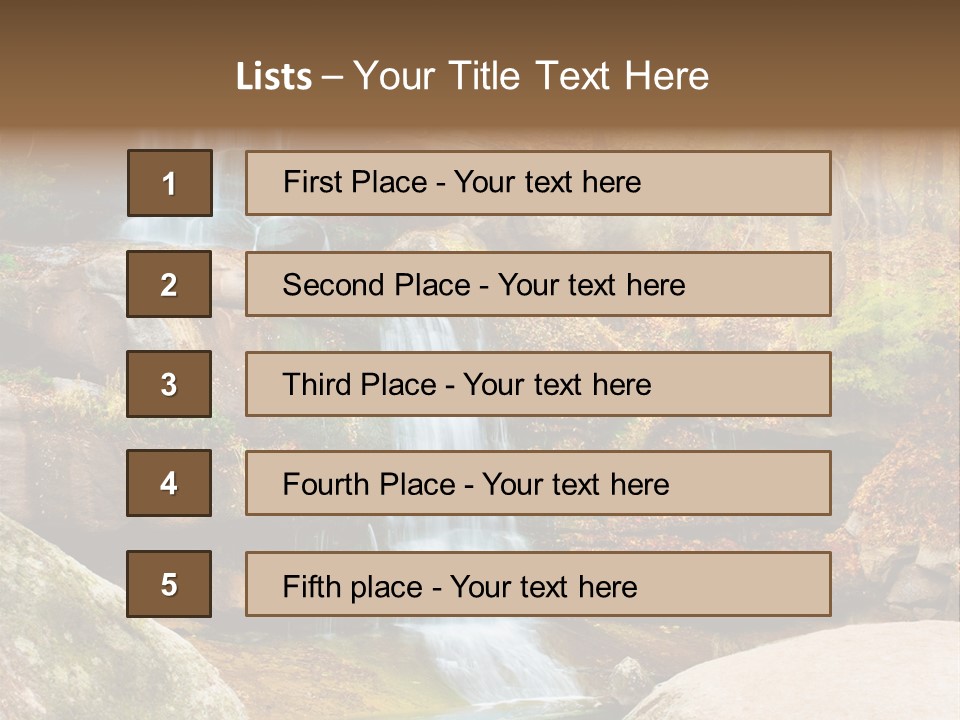
Task: Select the number 4 brown square
Action: coord(169,483)
